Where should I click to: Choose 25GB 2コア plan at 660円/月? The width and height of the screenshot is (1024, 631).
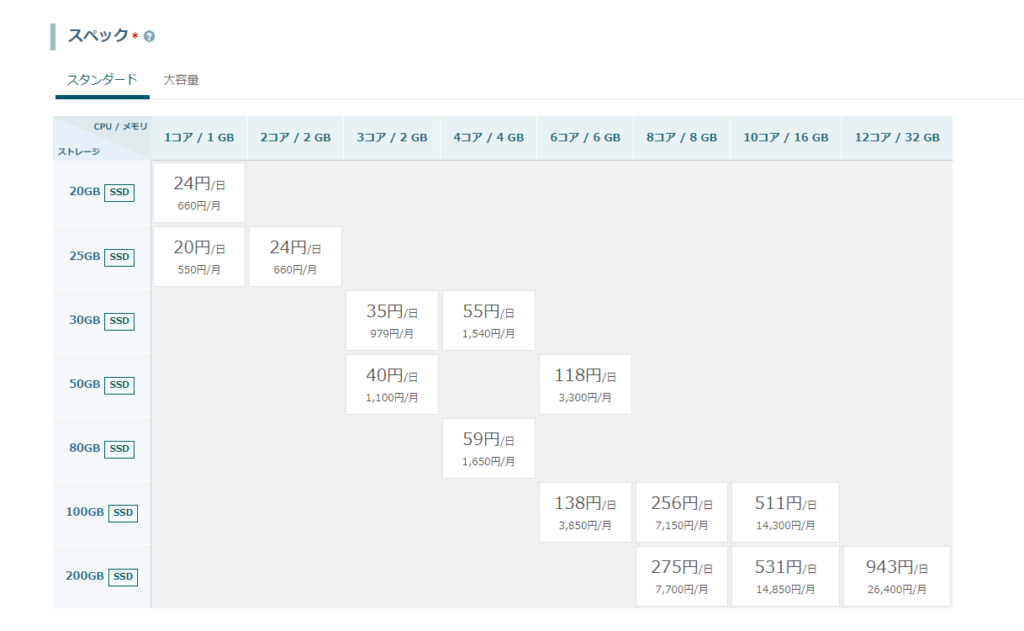click(x=295, y=257)
